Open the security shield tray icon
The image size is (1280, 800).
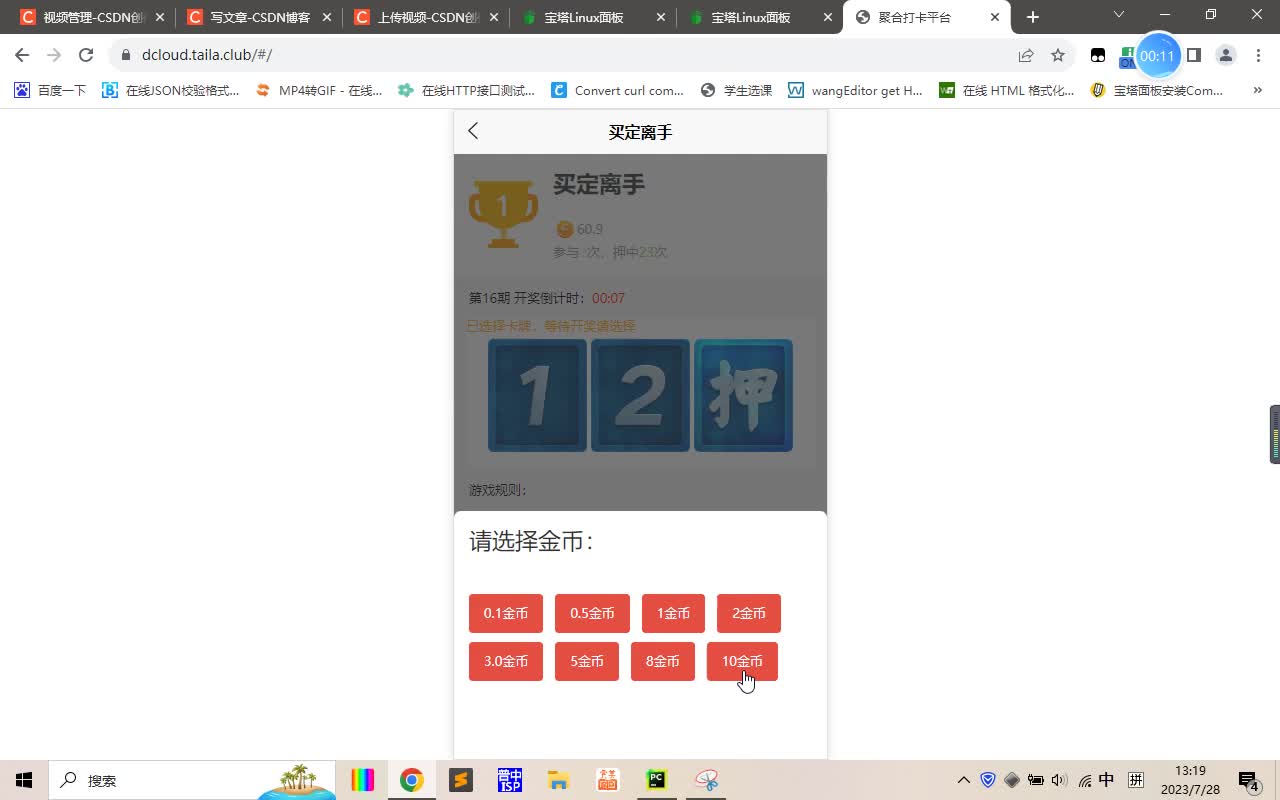pos(988,780)
